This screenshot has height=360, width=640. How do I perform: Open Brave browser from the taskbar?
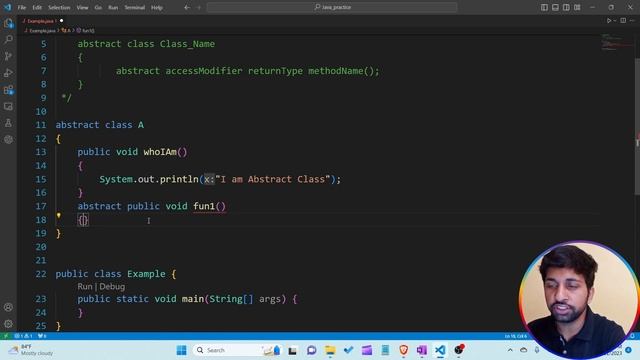click(404, 350)
